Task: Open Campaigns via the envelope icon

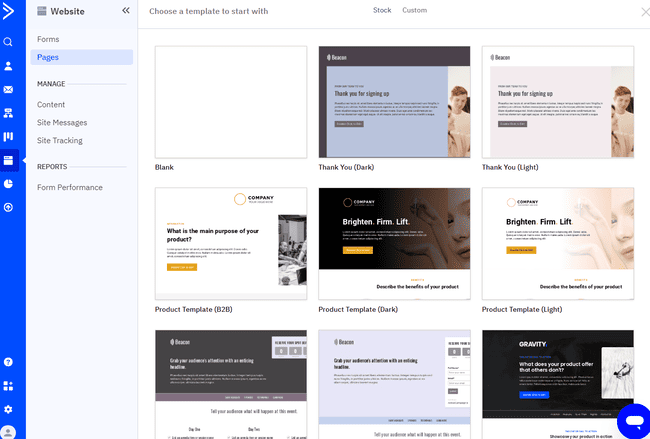Action: tap(8, 89)
